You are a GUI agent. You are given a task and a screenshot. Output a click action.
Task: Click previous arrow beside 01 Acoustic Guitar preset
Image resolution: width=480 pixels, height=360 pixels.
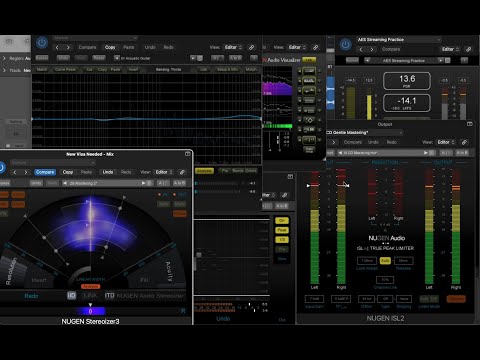click(x=116, y=58)
